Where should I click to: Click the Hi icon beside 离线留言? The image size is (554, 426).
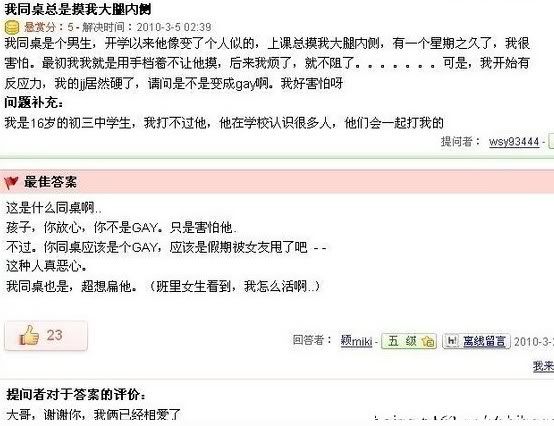click(x=452, y=341)
